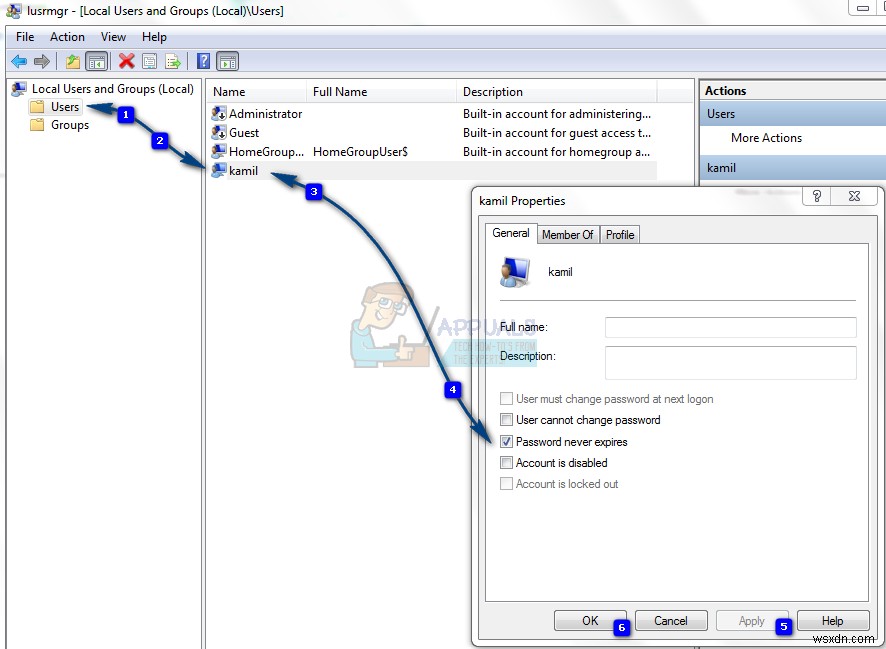Screen dimensions: 886x649
Task: Show or hide the Action pane icon
Action: 228,60
